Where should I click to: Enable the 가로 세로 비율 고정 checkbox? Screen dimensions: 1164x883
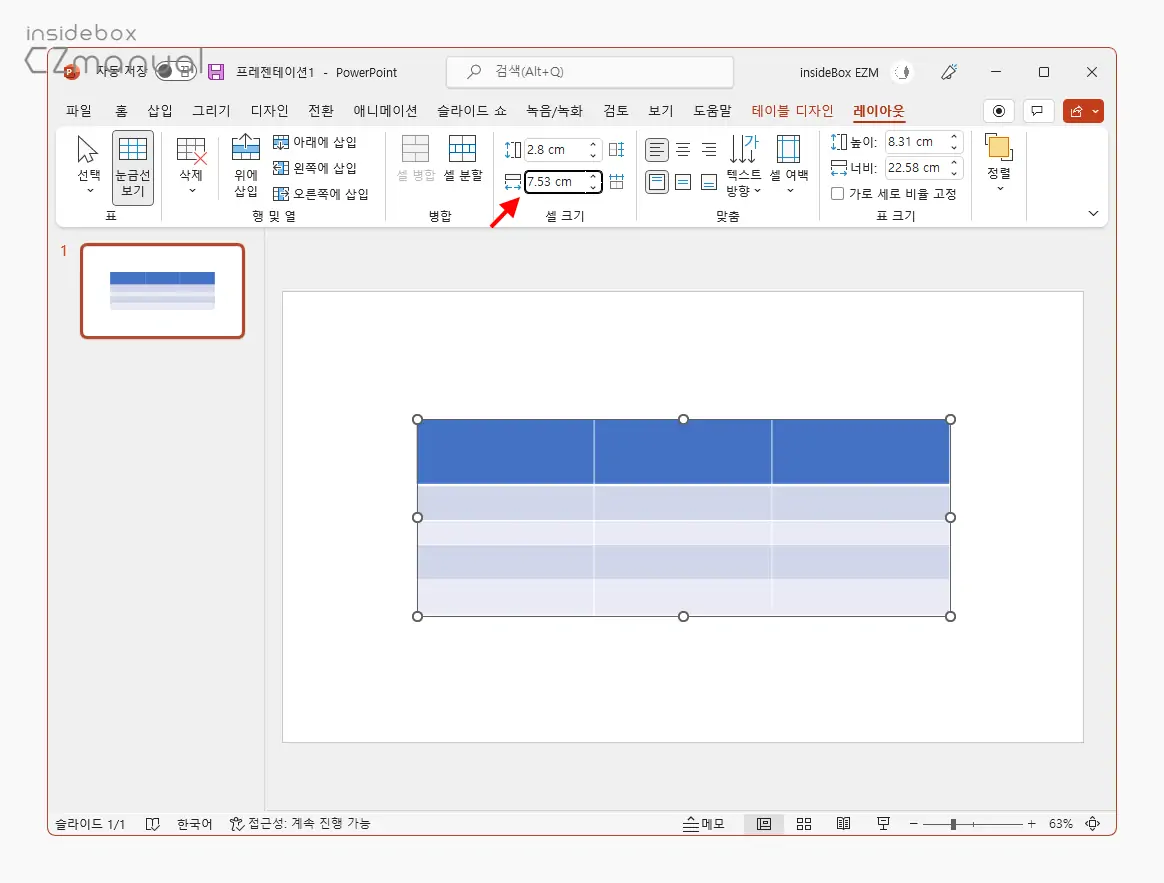coord(838,194)
